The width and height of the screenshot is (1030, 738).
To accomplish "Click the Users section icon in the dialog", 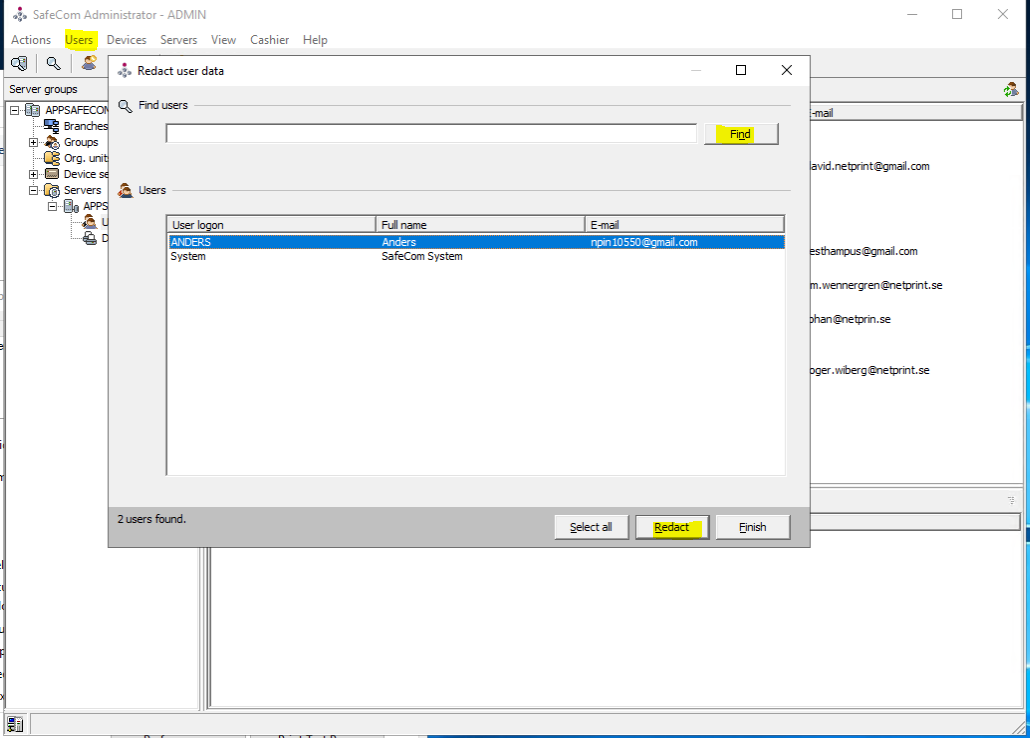I will click(x=125, y=190).
